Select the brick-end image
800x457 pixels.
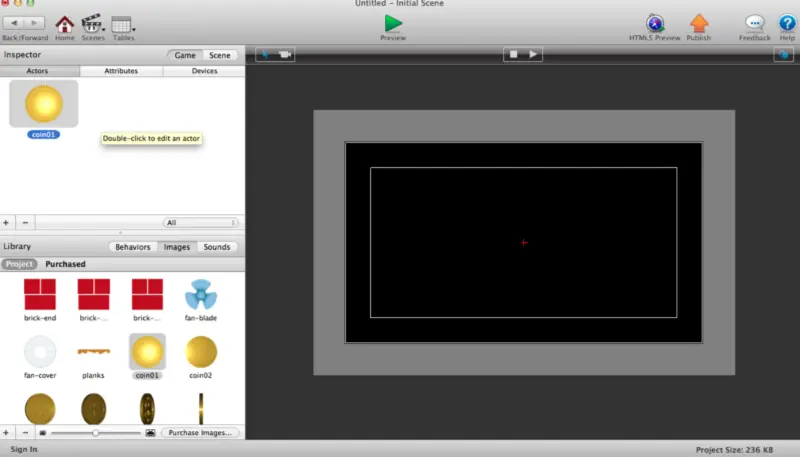[40, 294]
